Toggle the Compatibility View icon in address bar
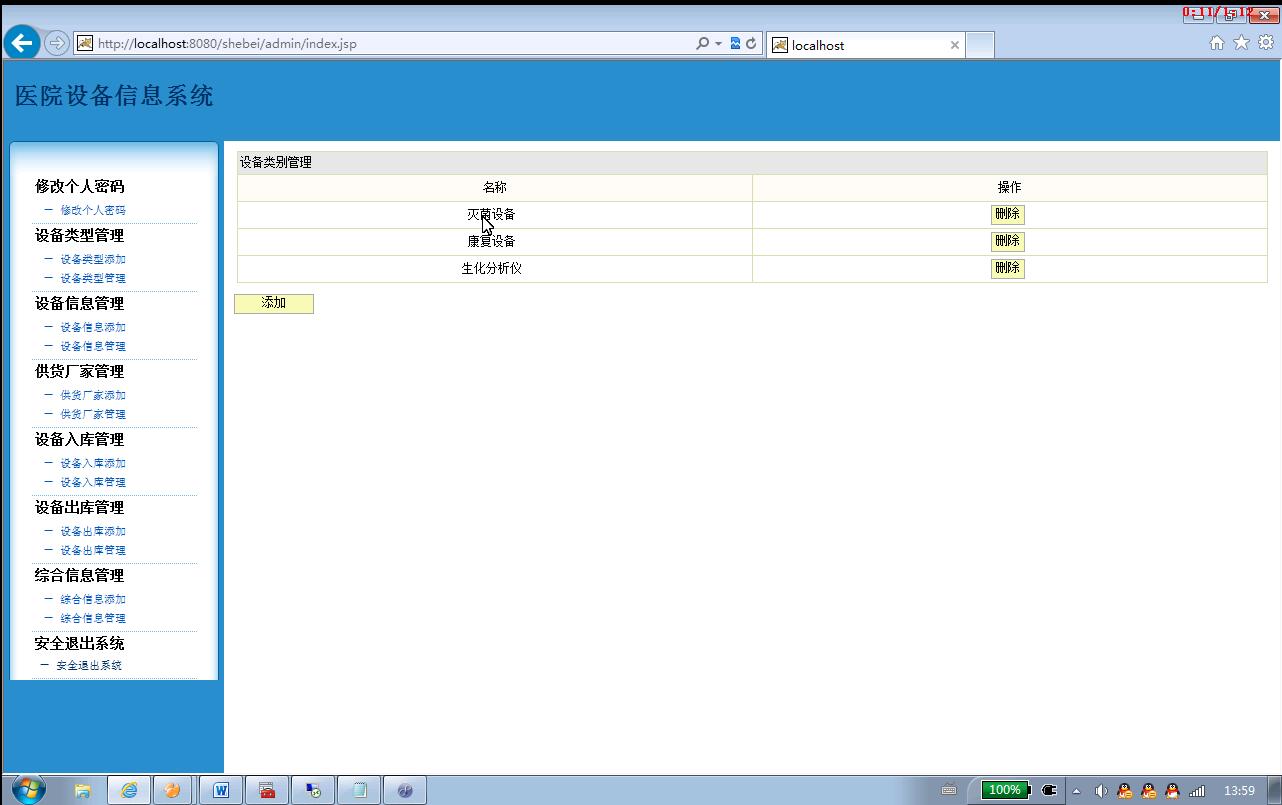 [x=735, y=43]
